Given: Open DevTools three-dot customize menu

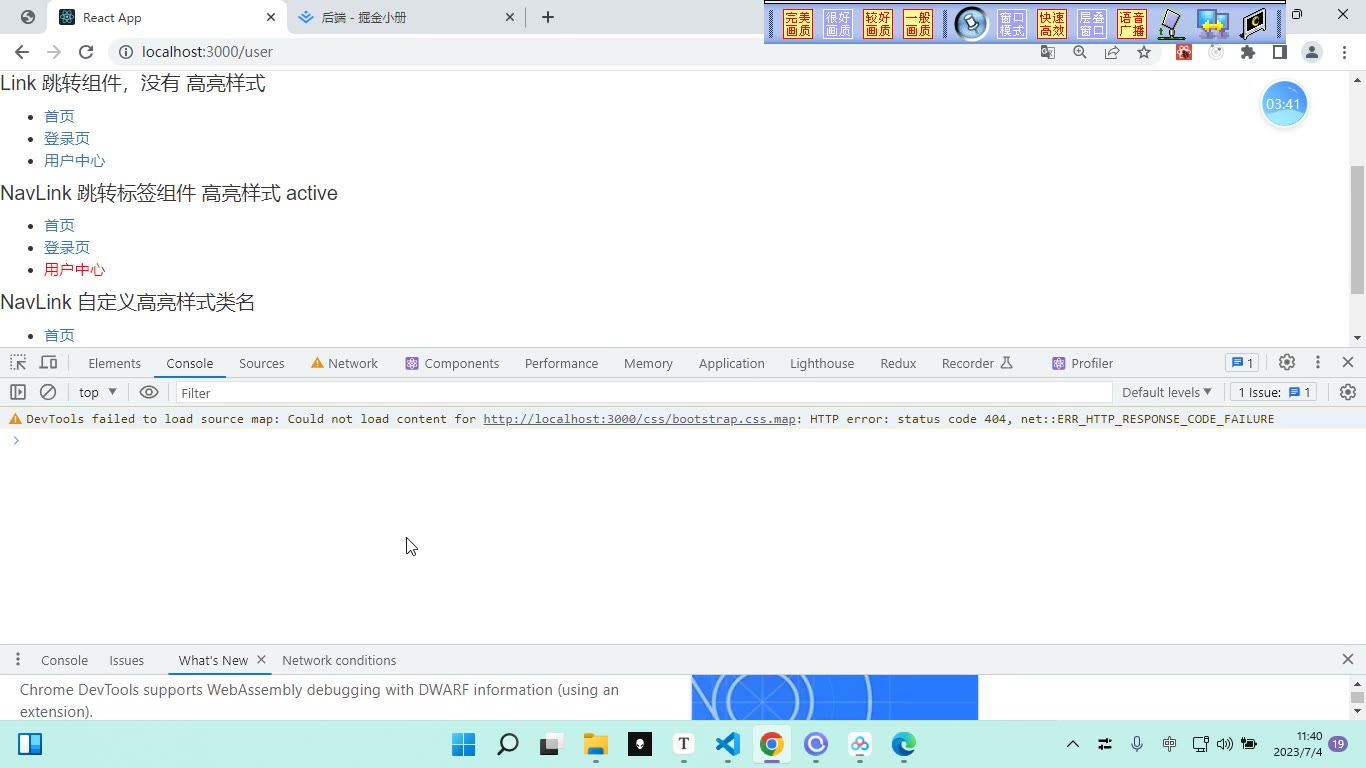Looking at the screenshot, I should (x=1318, y=363).
